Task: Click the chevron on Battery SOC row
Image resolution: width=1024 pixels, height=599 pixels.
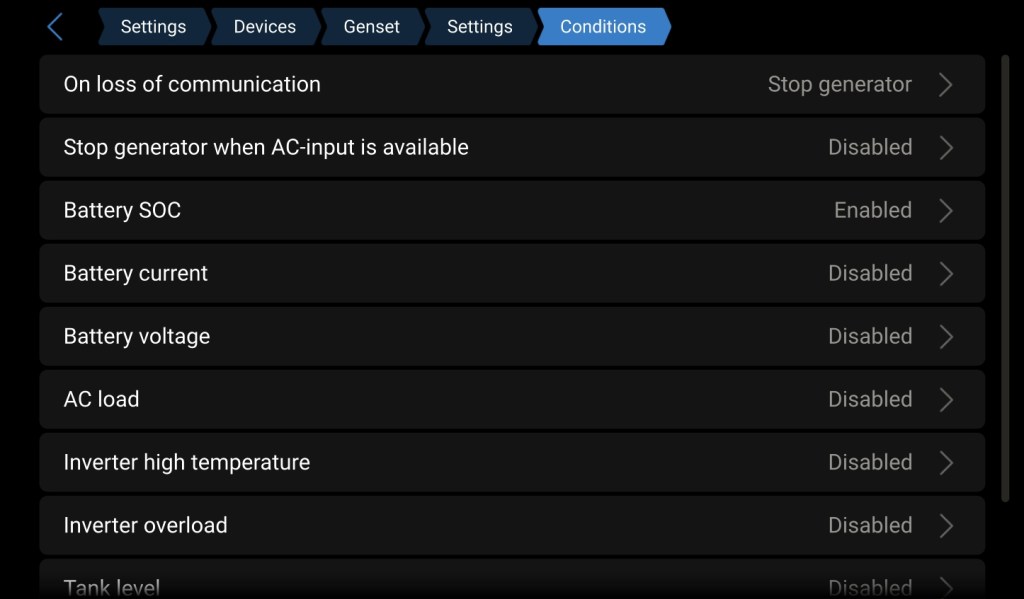Action: pyautogui.click(x=946, y=210)
